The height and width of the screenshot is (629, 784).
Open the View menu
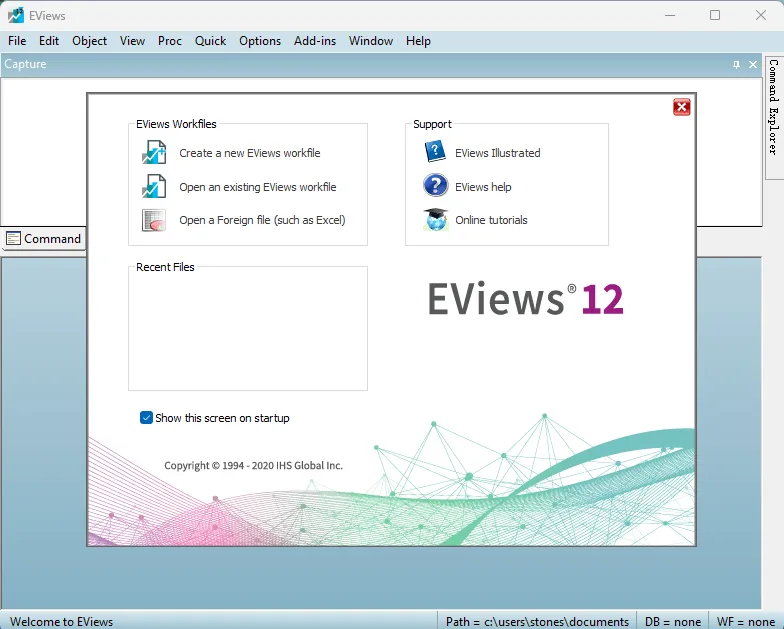click(x=132, y=41)
